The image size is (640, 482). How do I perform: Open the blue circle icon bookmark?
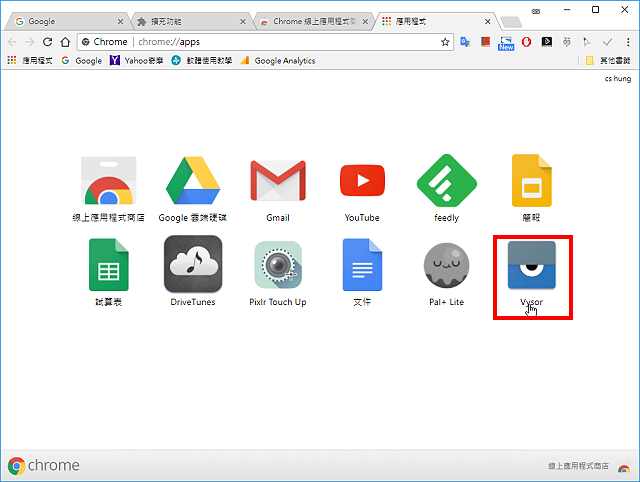[x=202, y=60]
